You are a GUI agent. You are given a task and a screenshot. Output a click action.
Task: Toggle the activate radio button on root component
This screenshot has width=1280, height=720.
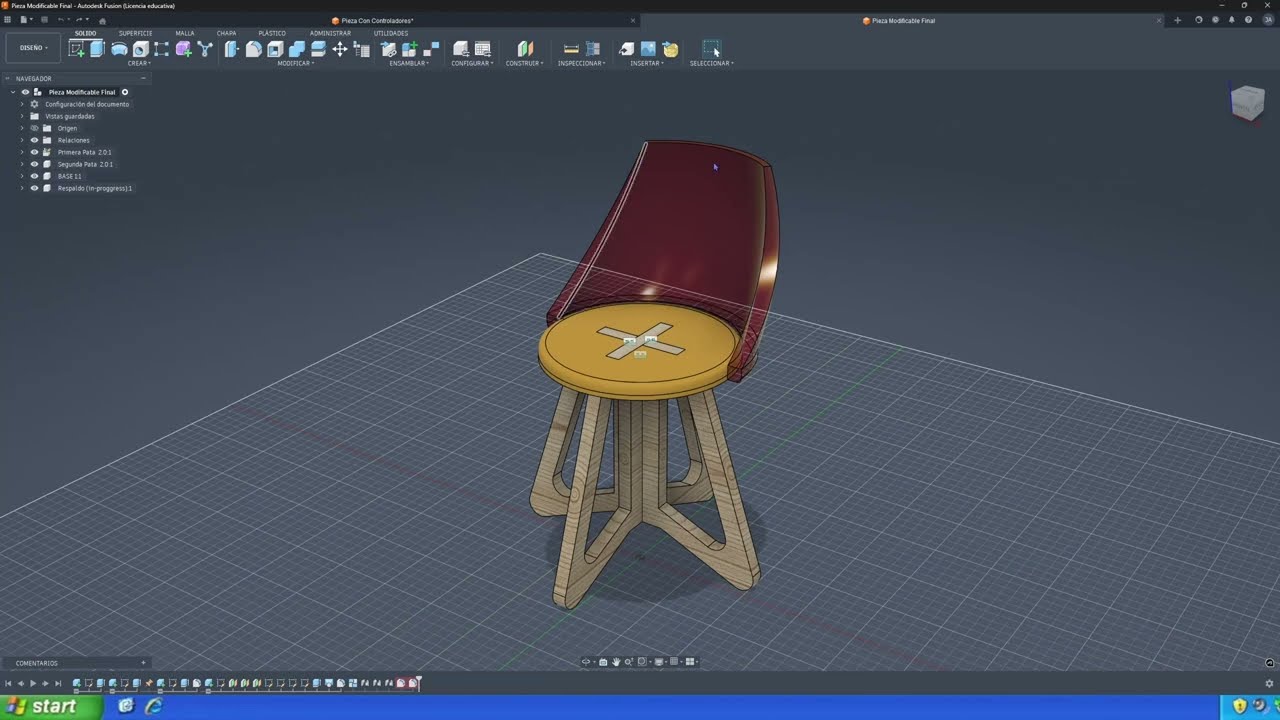(x=125, y=92)
